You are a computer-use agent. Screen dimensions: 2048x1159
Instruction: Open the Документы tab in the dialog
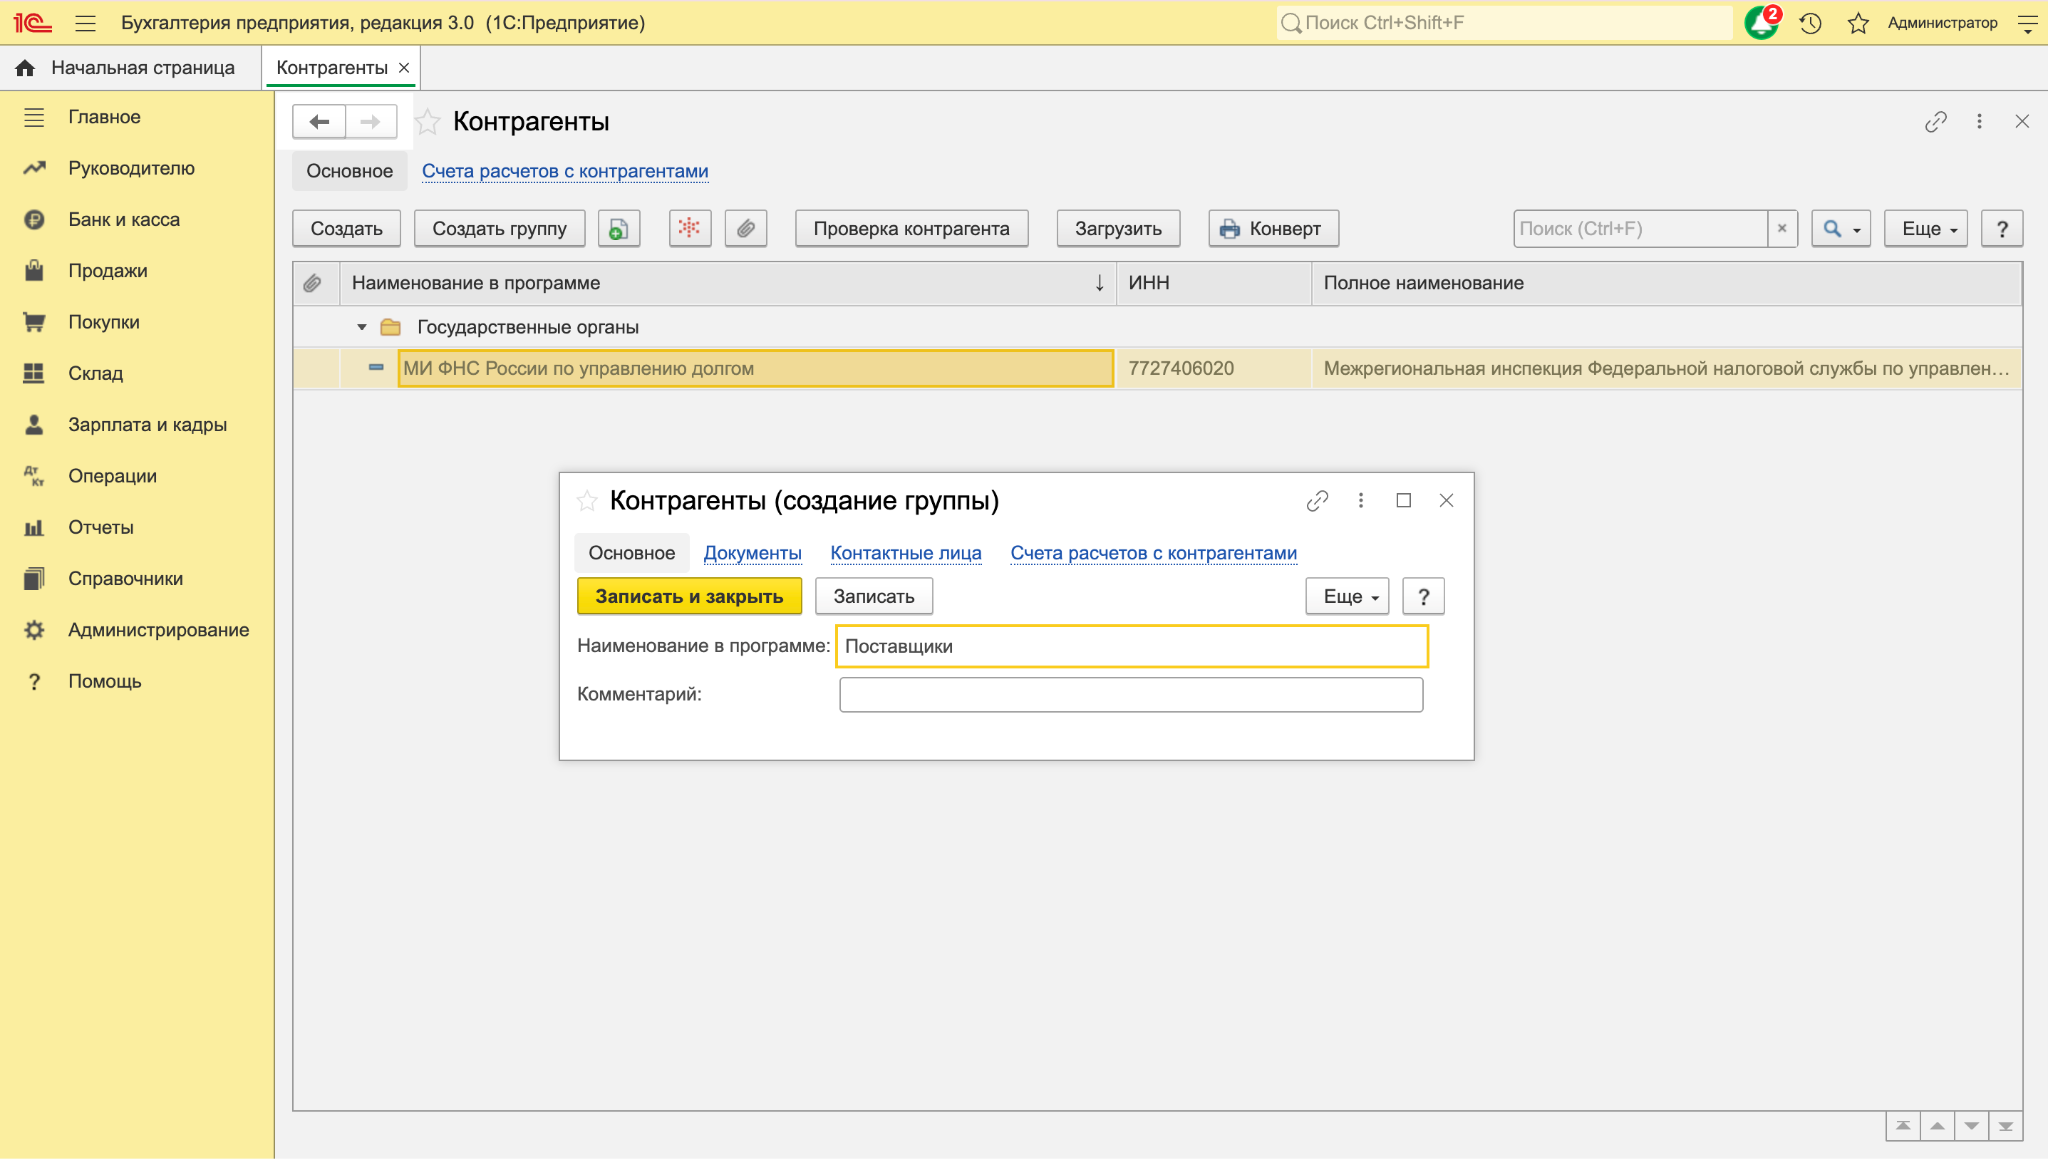pos(753,553)
